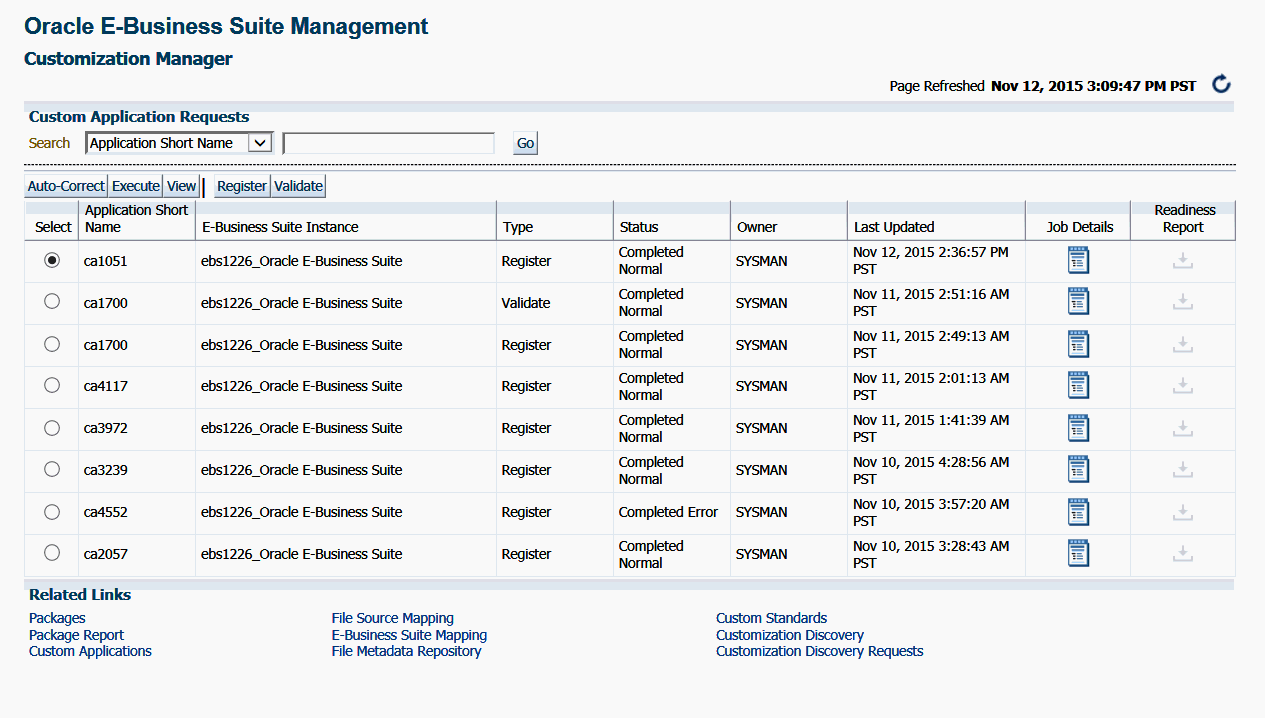The height and width of the screenshot is (718, 1265).
Task: Open the Application Short Name search dropdown
Action: (179, 143)
